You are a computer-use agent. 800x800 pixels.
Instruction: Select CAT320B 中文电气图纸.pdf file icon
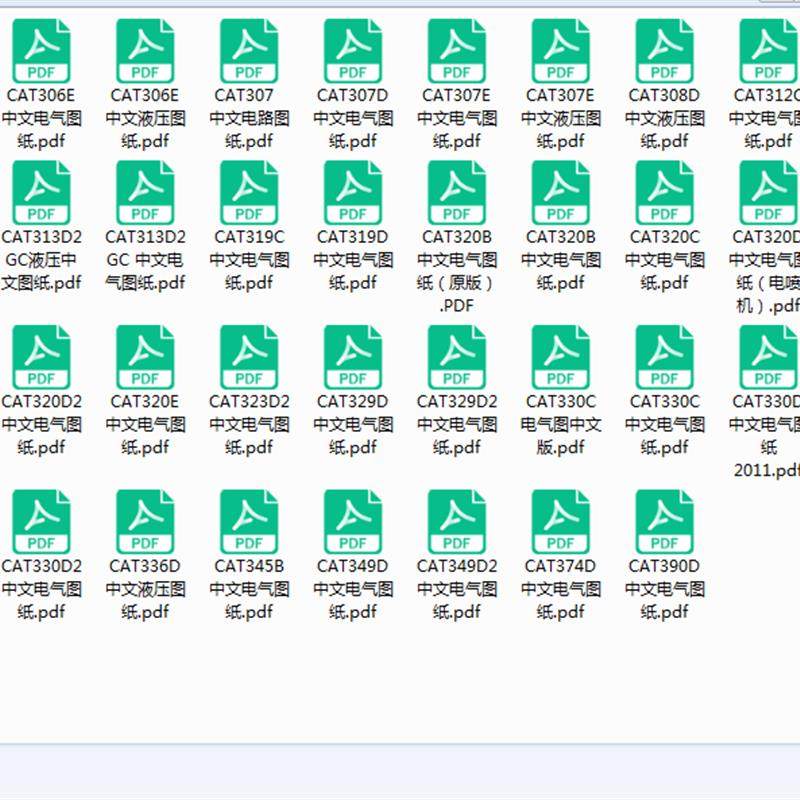pyautogui.click(x=561, y=192)
